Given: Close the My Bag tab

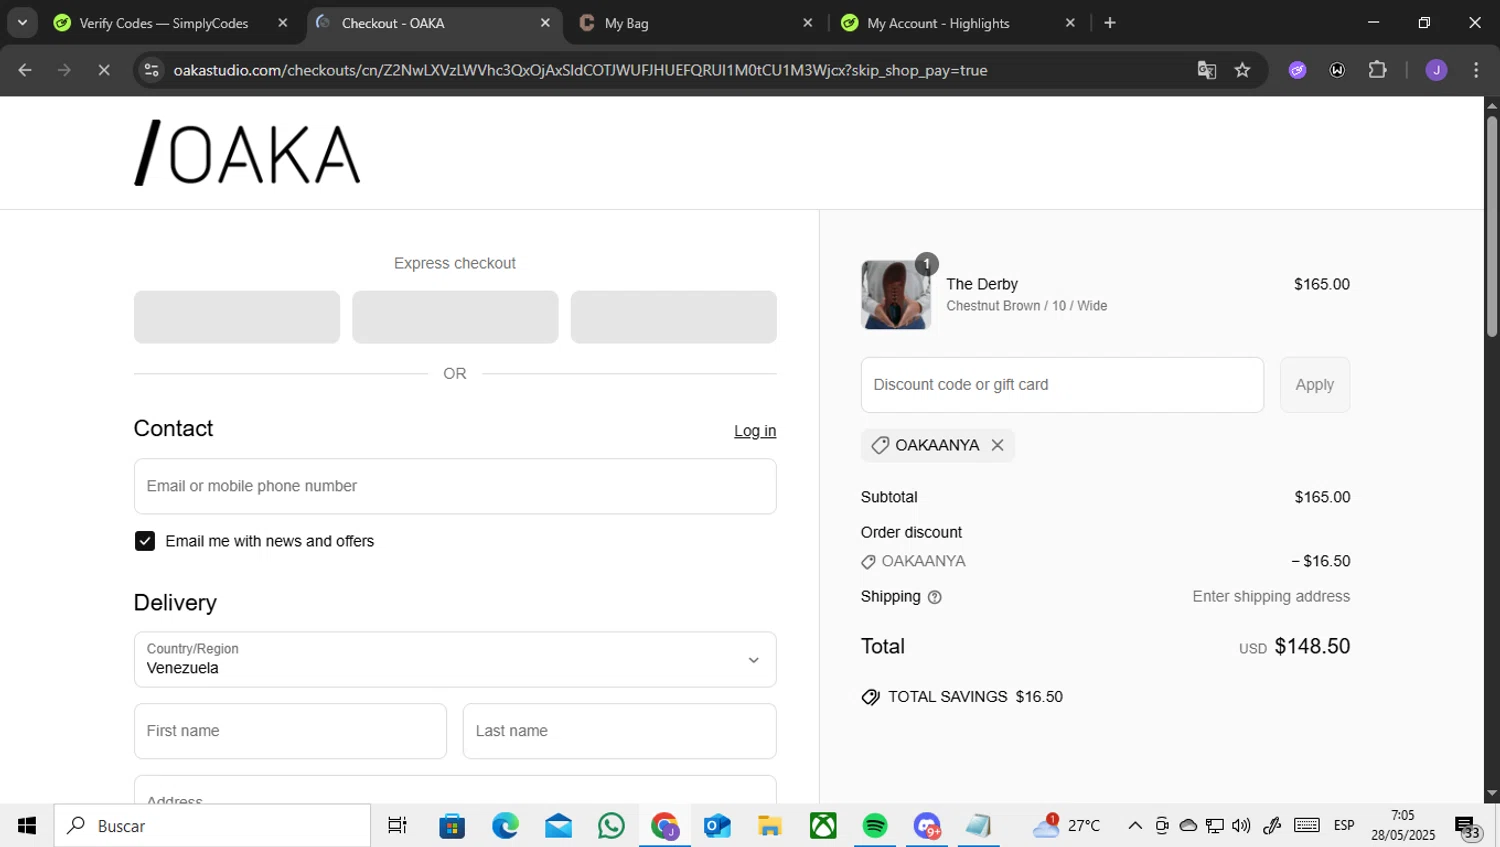Looking at the screenshot, I should [808, 22].
